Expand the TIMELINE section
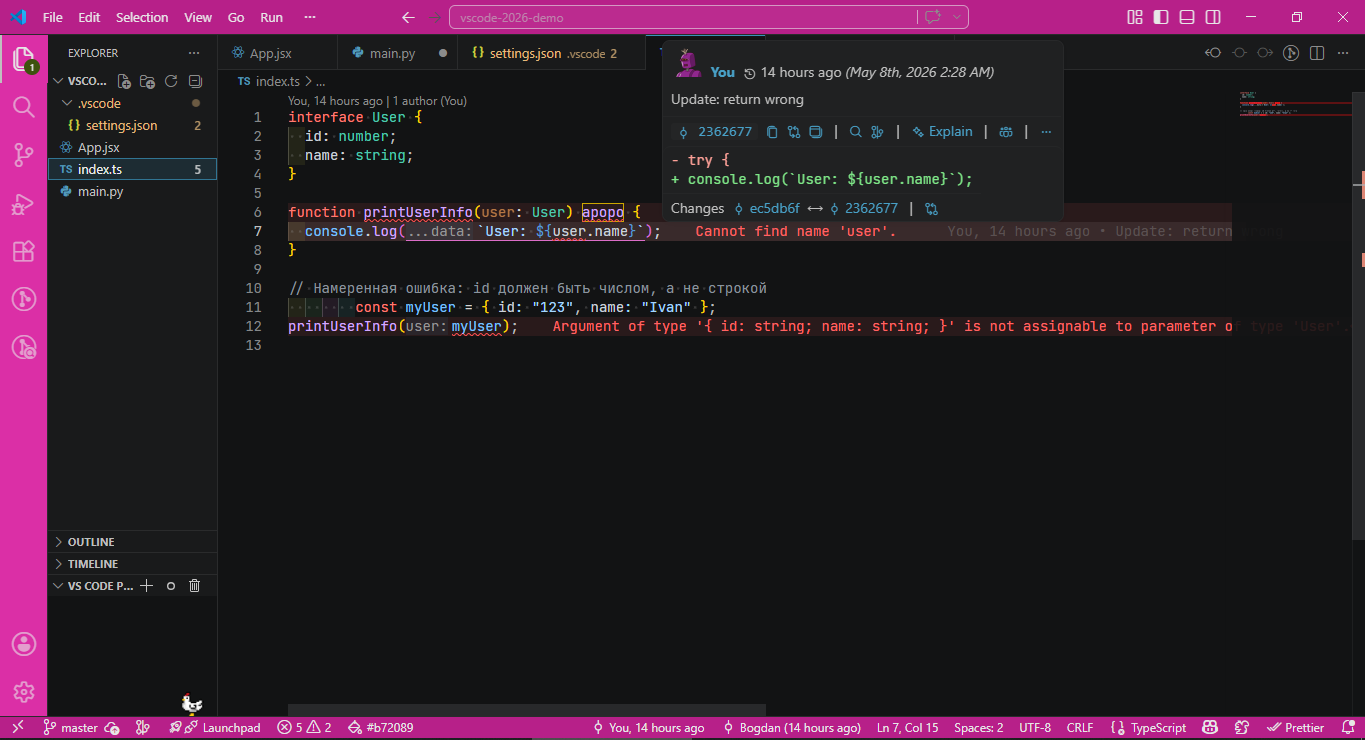 pyautogui.click(x=132, y=564)
